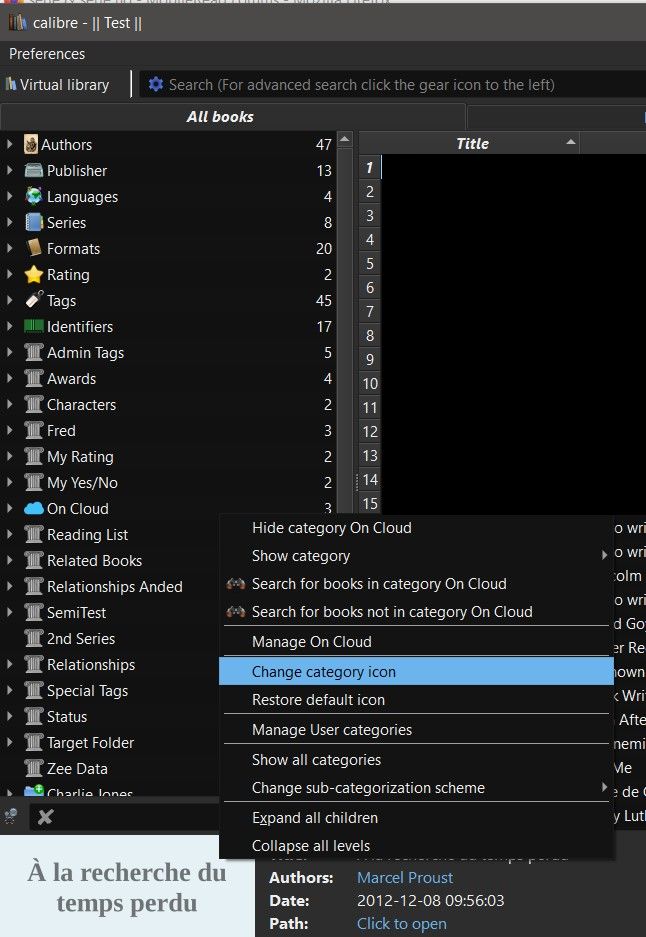Click the Virtual library books icon

click(x=11, y=84)
